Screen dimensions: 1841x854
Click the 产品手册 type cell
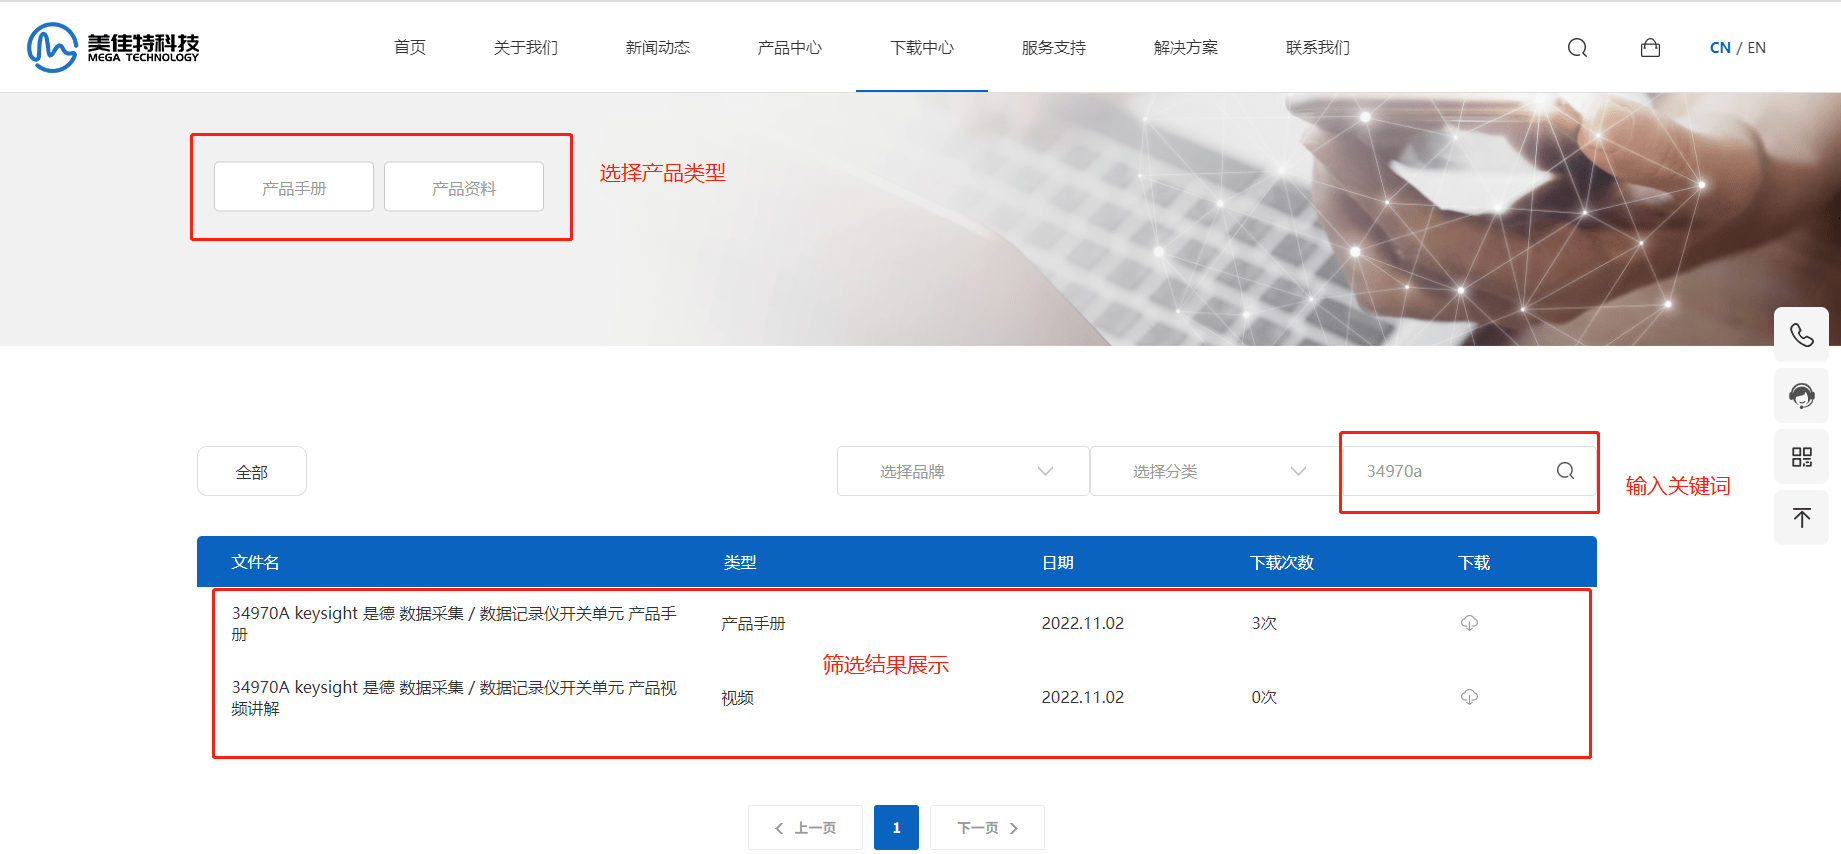(753, 623)
